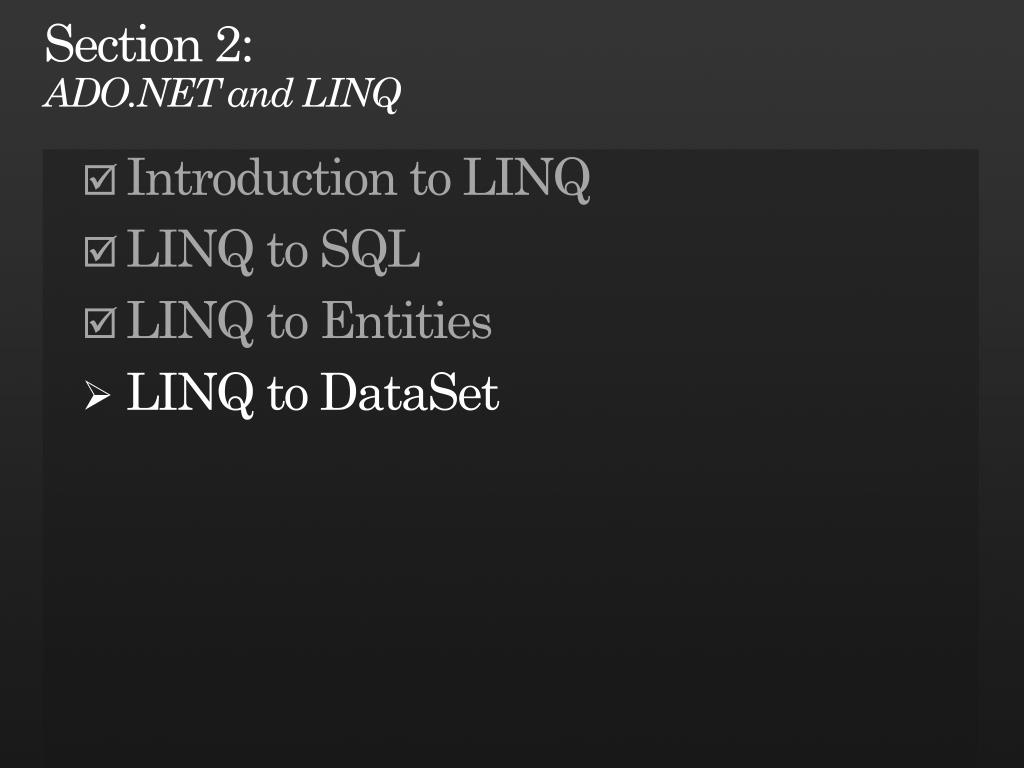
Task: Click the word SQL in the second item
Action: point(370,250)
